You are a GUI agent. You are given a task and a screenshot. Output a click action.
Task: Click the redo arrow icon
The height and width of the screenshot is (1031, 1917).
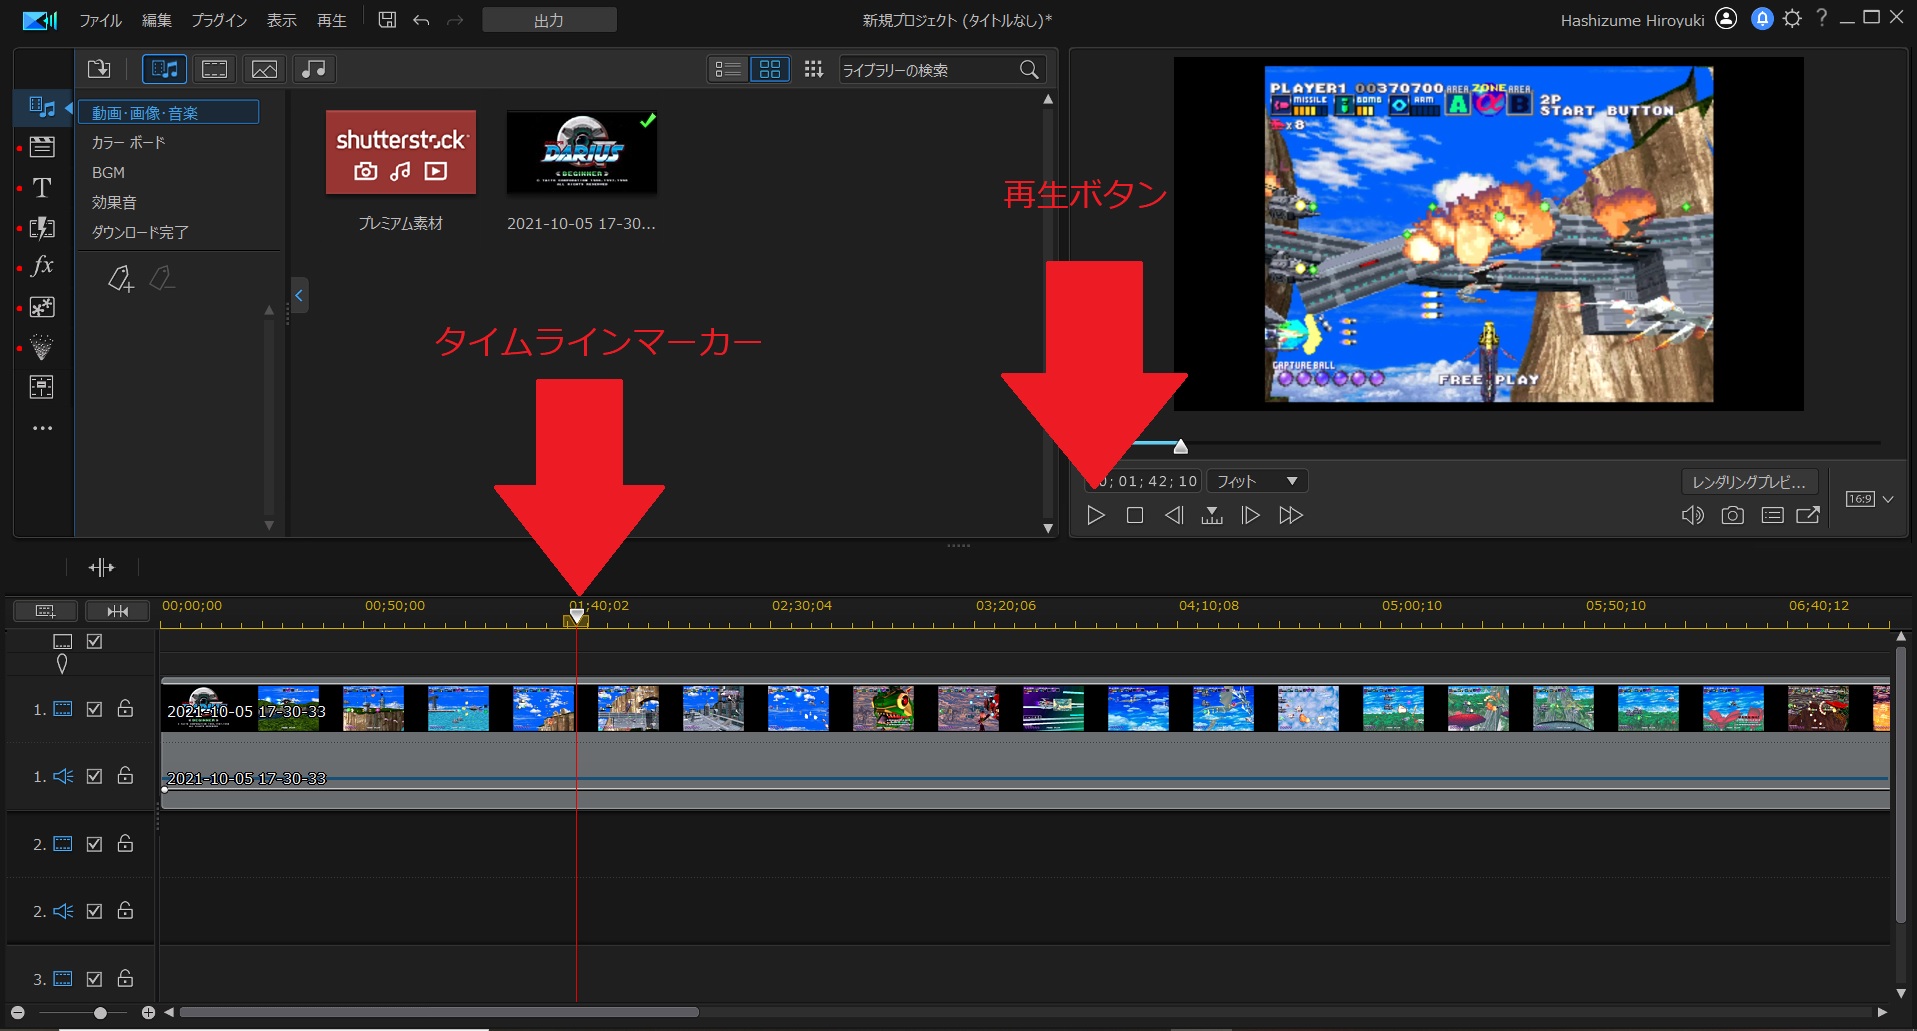pos(455,20)
